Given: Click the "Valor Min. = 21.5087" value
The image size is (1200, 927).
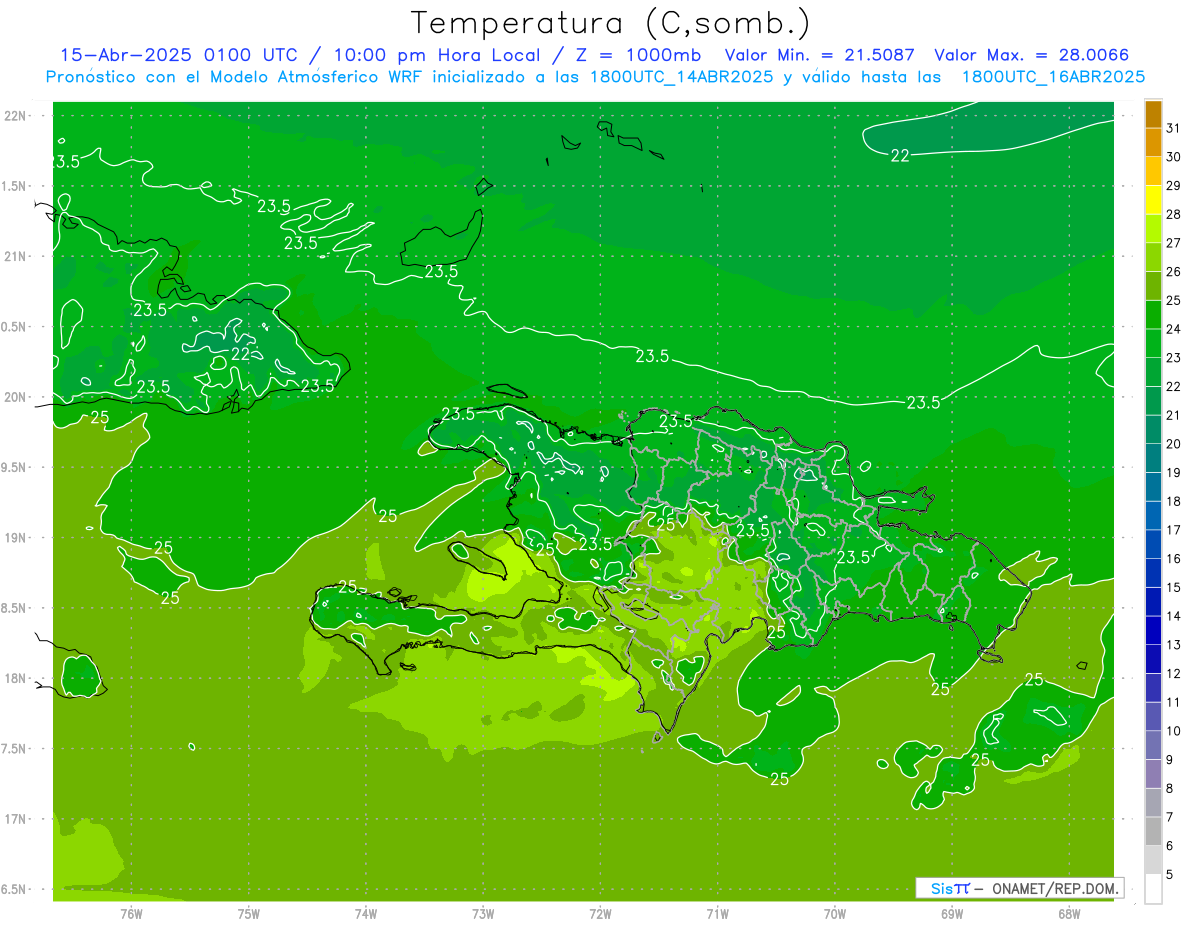Looking at the screenshot, I should (x=819, y=56).
